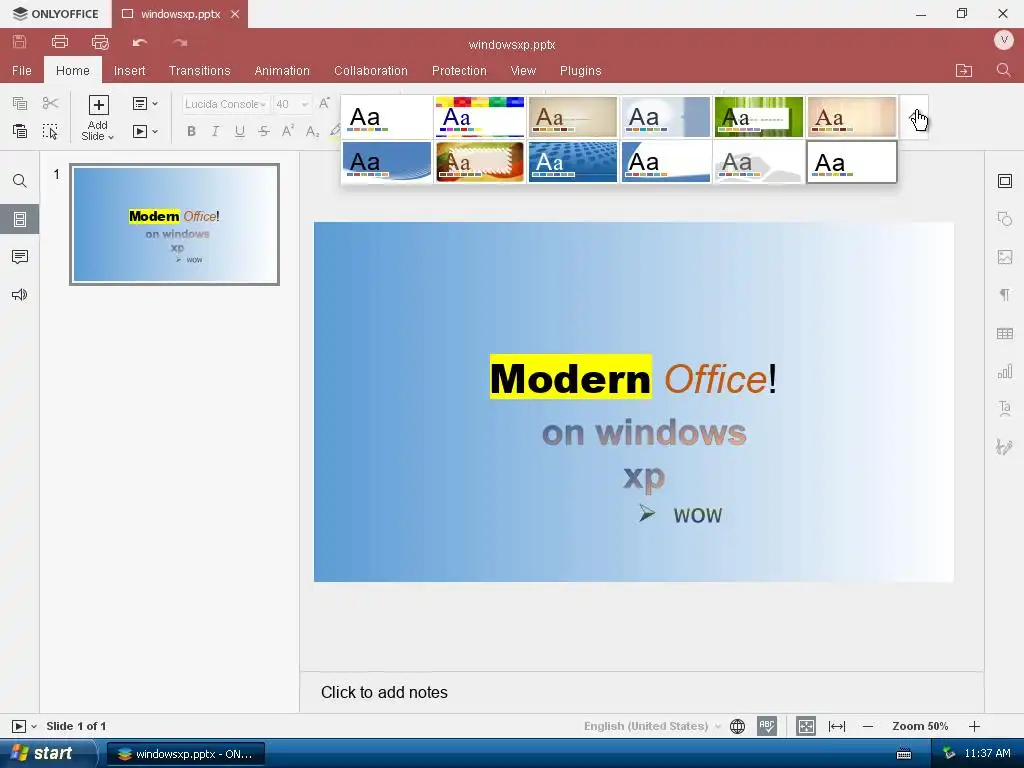The width and height of the screenshot is (1024, 768).
Task: Toggle Subscript formatting
Action: coord(312,131)
